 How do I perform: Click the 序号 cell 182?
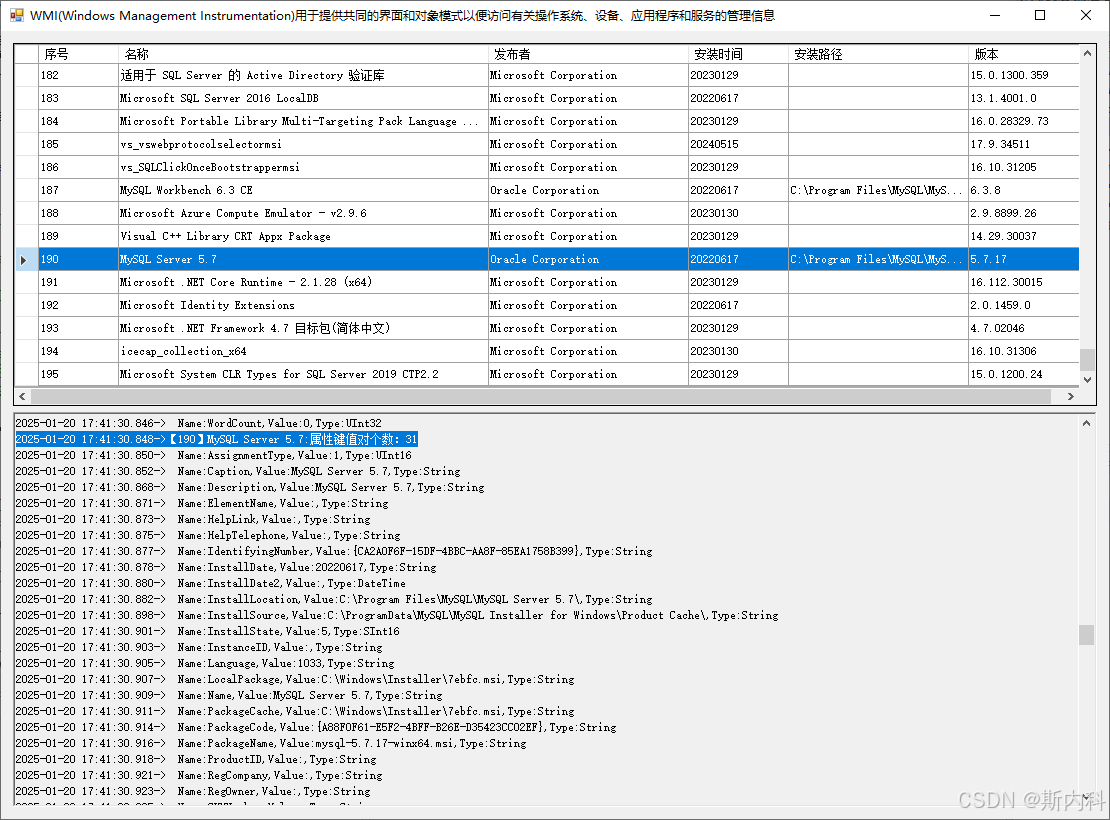coord(79,75)
